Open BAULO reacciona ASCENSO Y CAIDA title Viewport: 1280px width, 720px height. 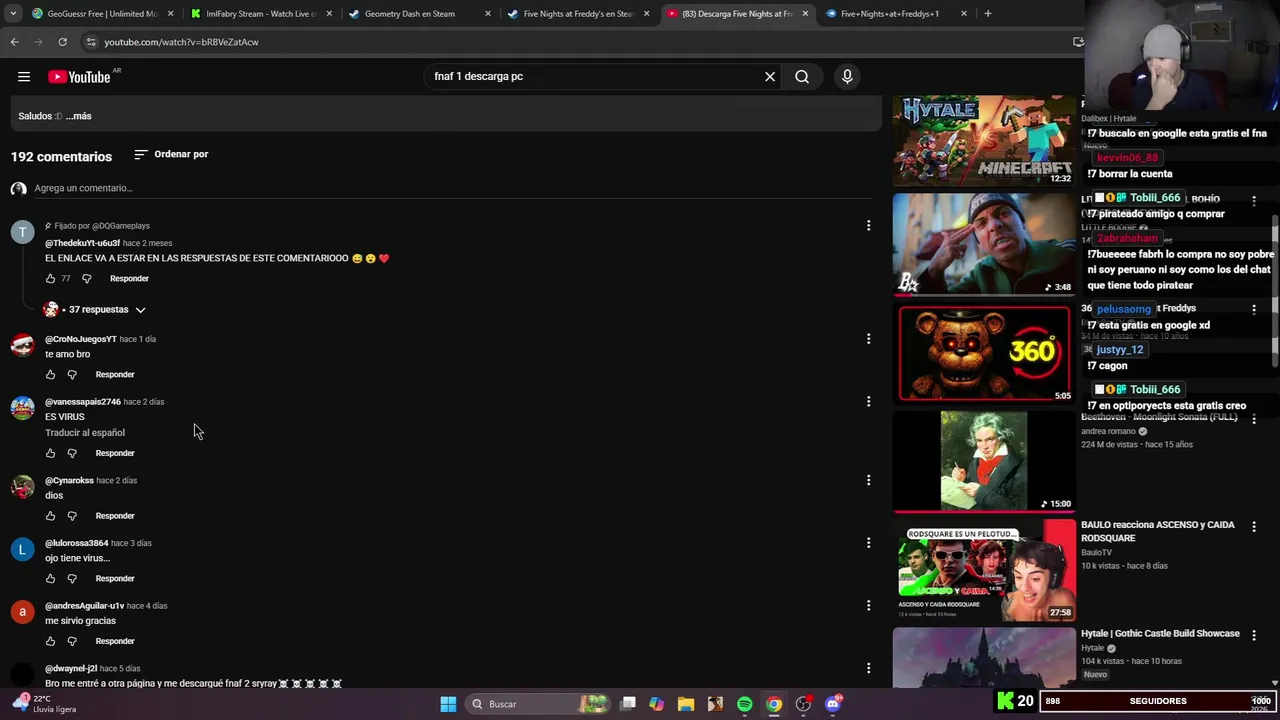(1158, 532)
